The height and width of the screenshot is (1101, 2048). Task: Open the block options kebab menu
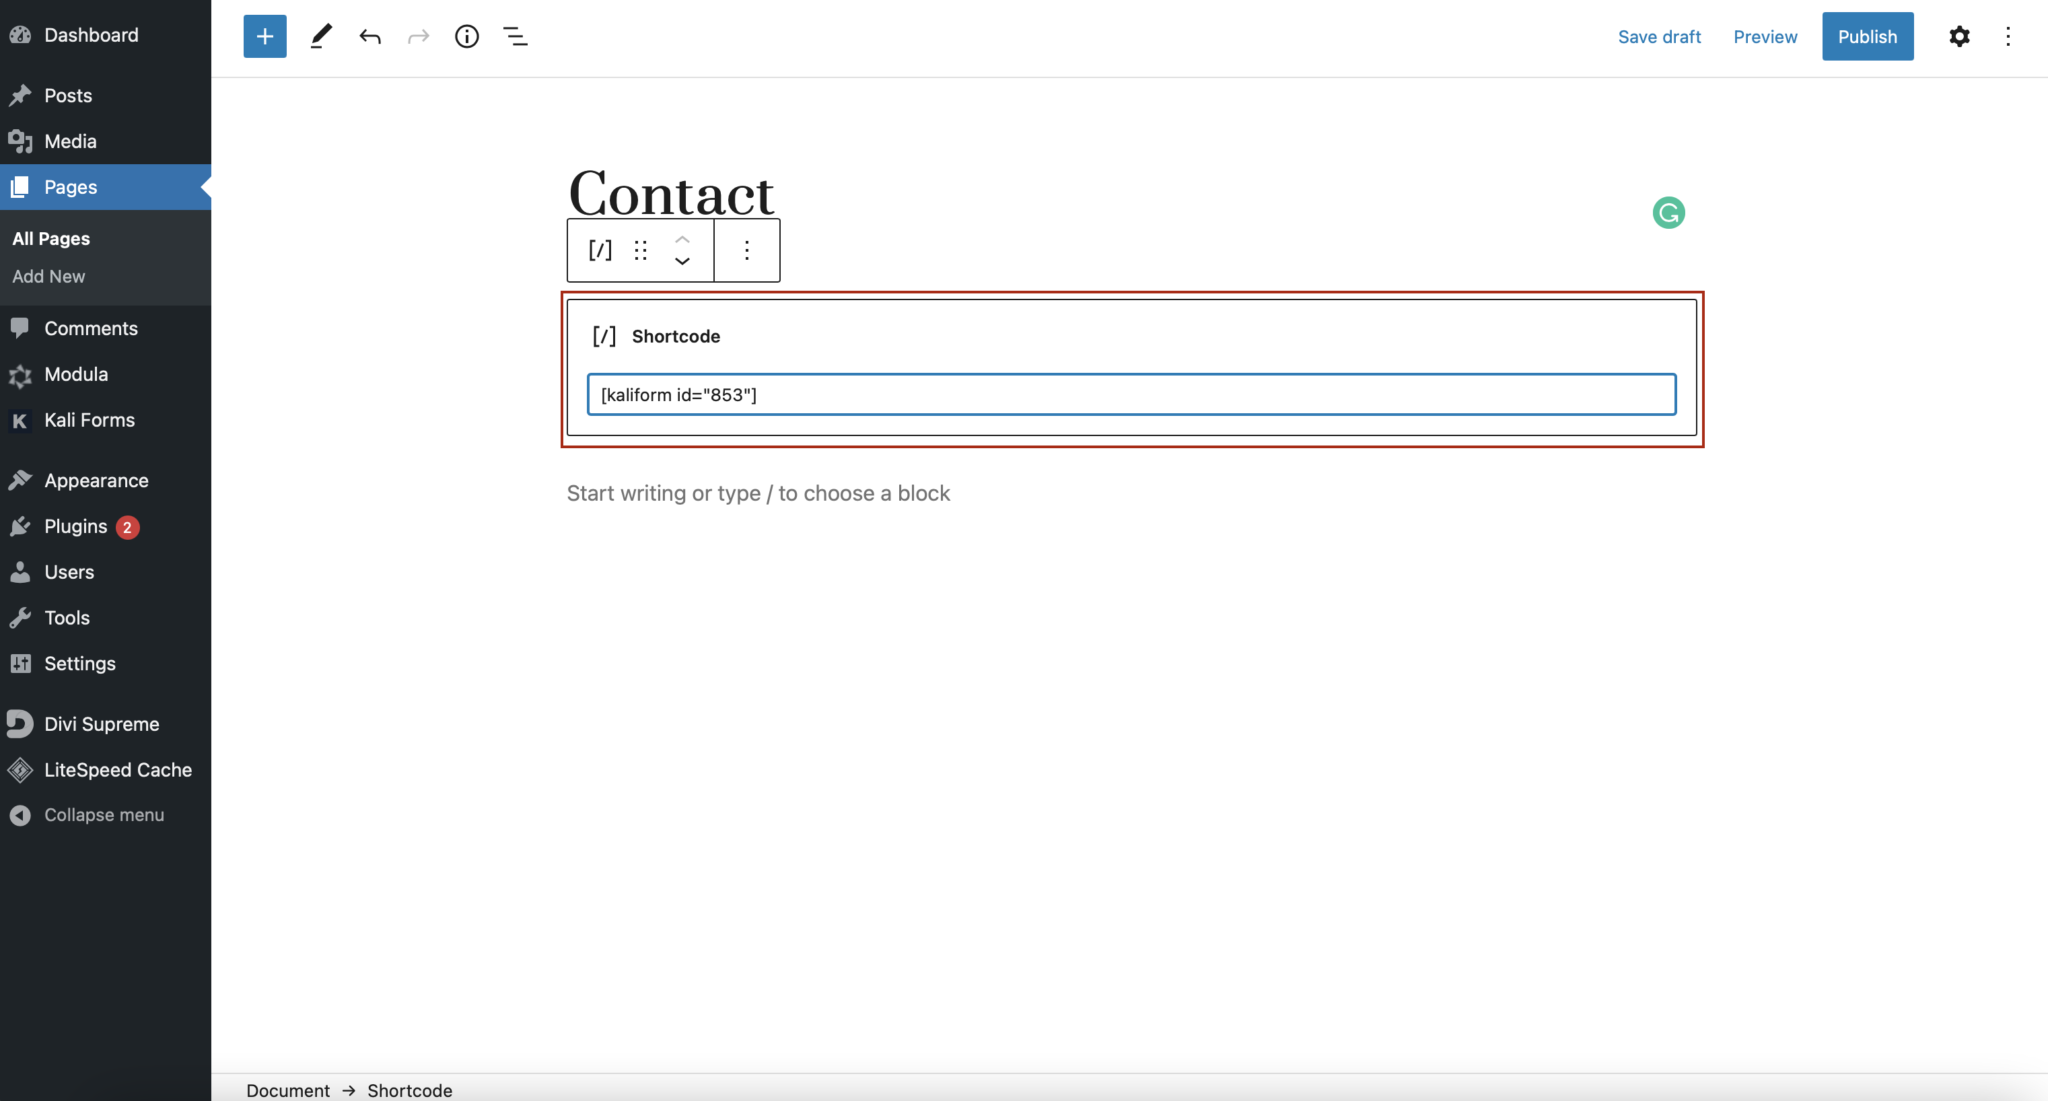point(746,250)
